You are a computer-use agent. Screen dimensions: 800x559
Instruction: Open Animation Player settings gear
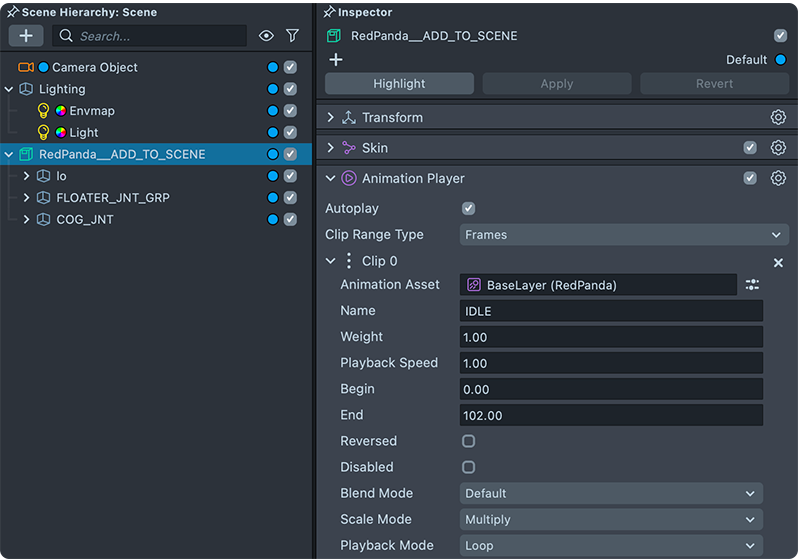778,178
